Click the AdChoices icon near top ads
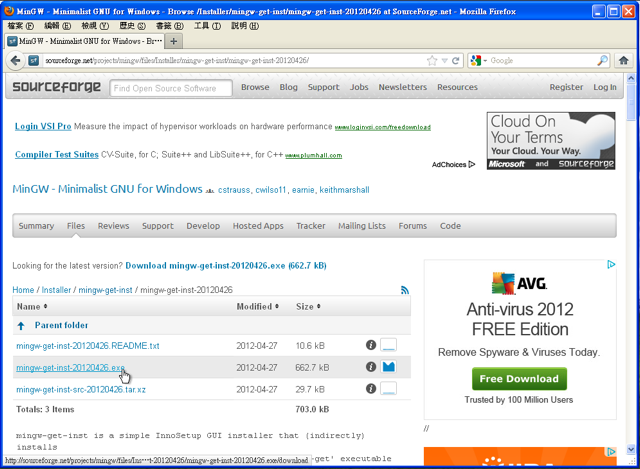The height and width of the screenshot is (469, 640). 472,164
